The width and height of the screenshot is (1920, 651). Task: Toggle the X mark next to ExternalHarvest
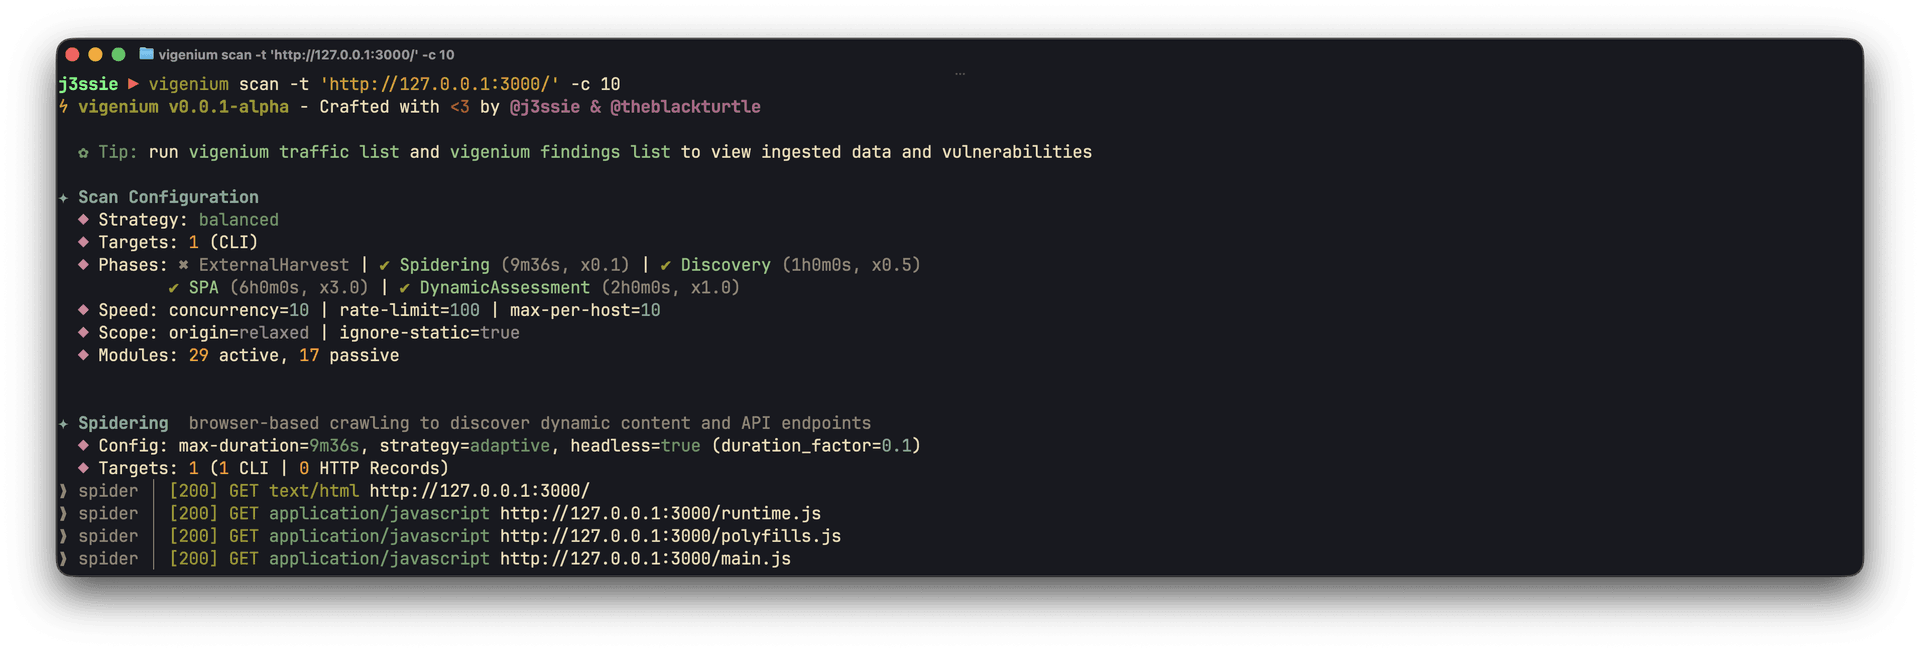(181, 264)
